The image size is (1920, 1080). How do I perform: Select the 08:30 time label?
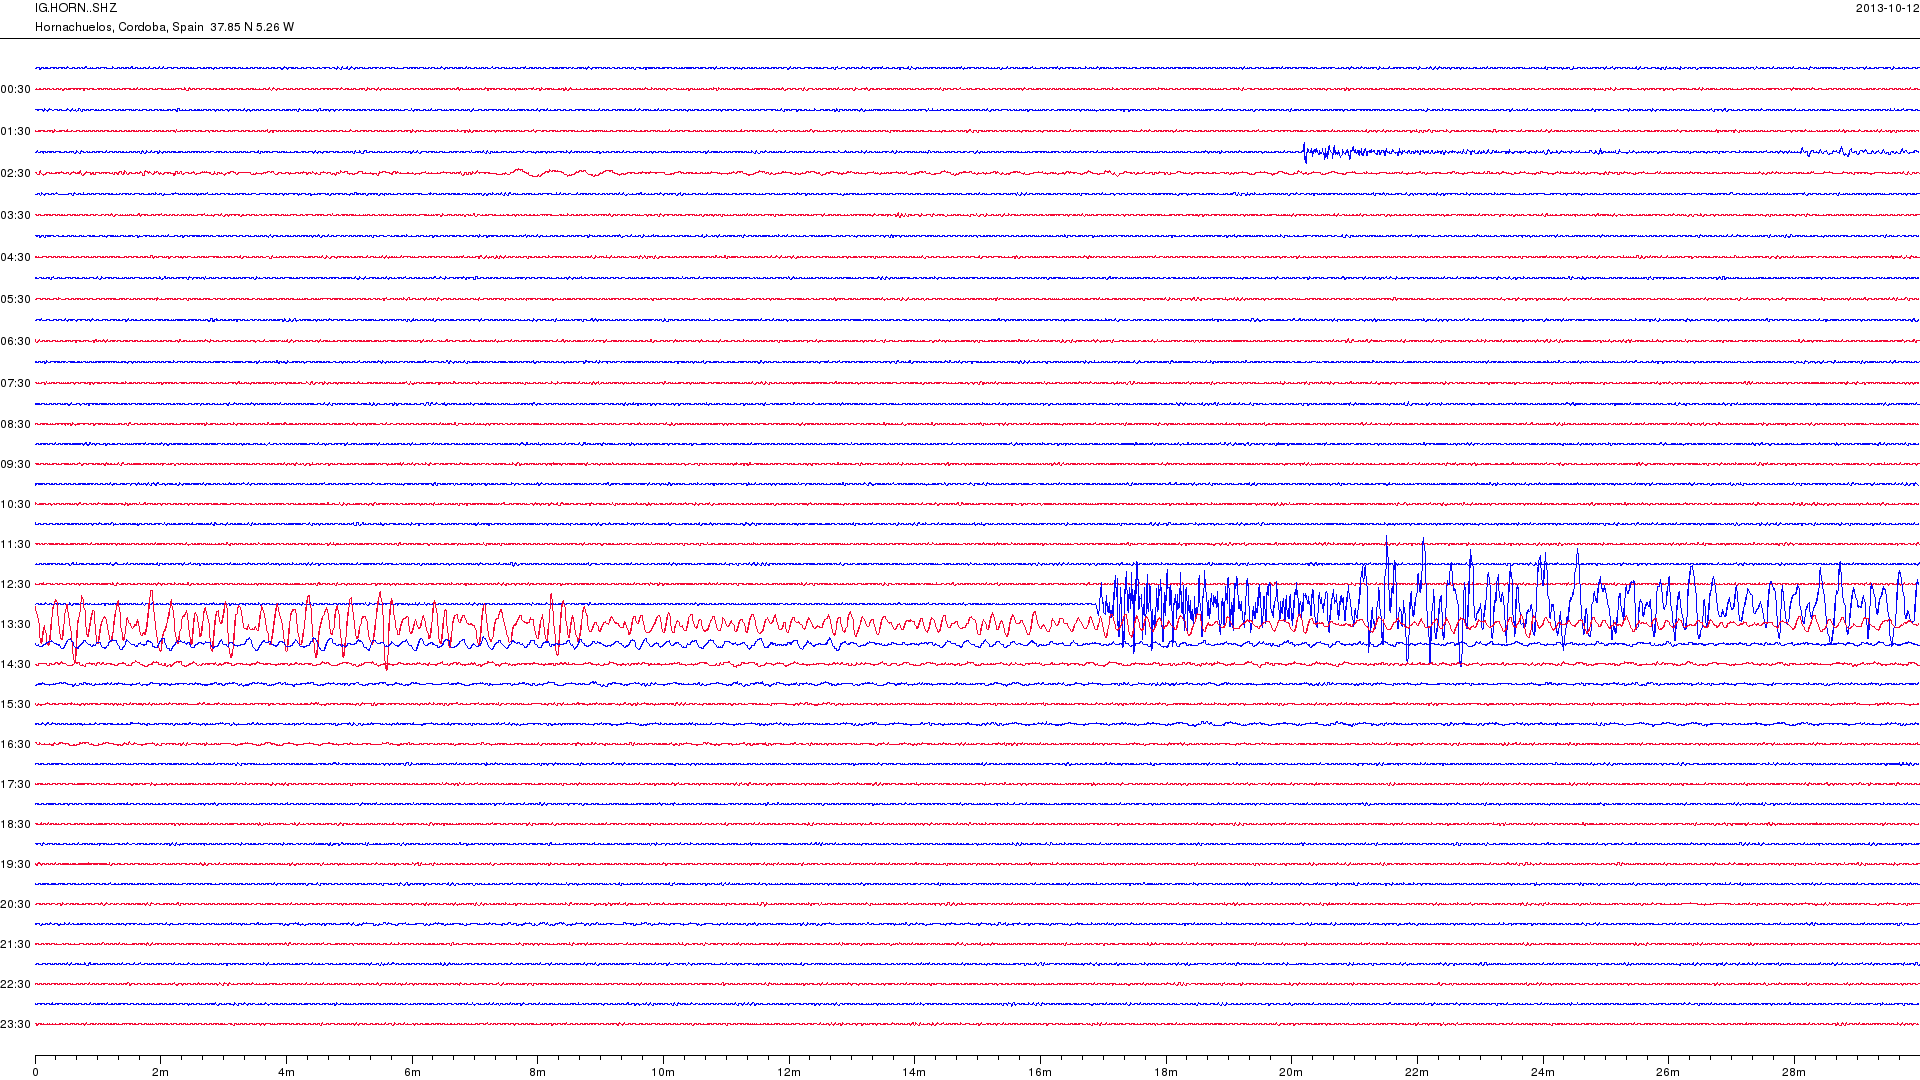pyautogui.click(x=16, y=424)
